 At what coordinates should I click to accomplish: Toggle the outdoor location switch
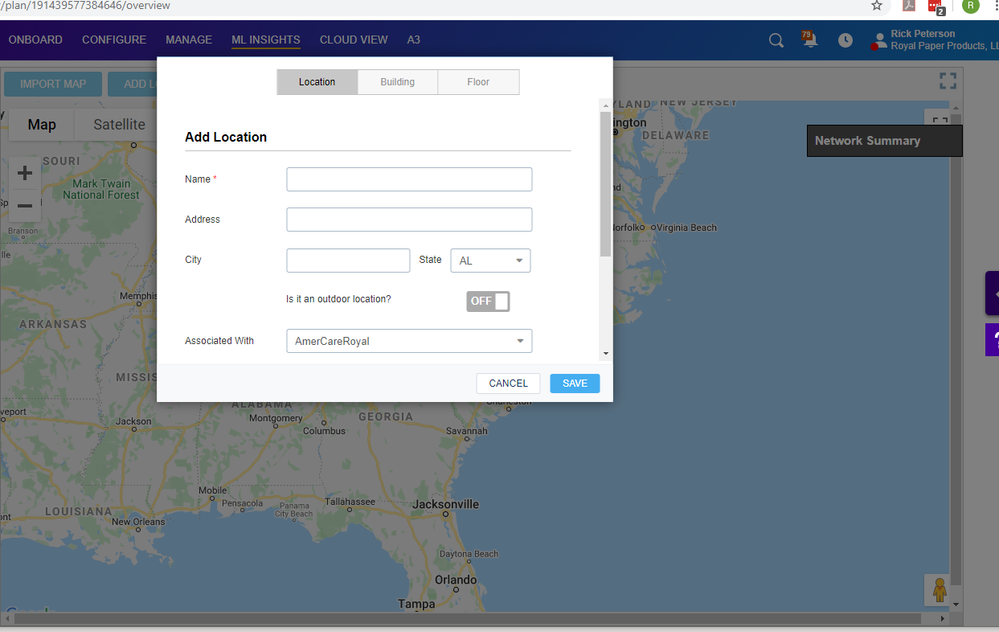coord(488,301)
